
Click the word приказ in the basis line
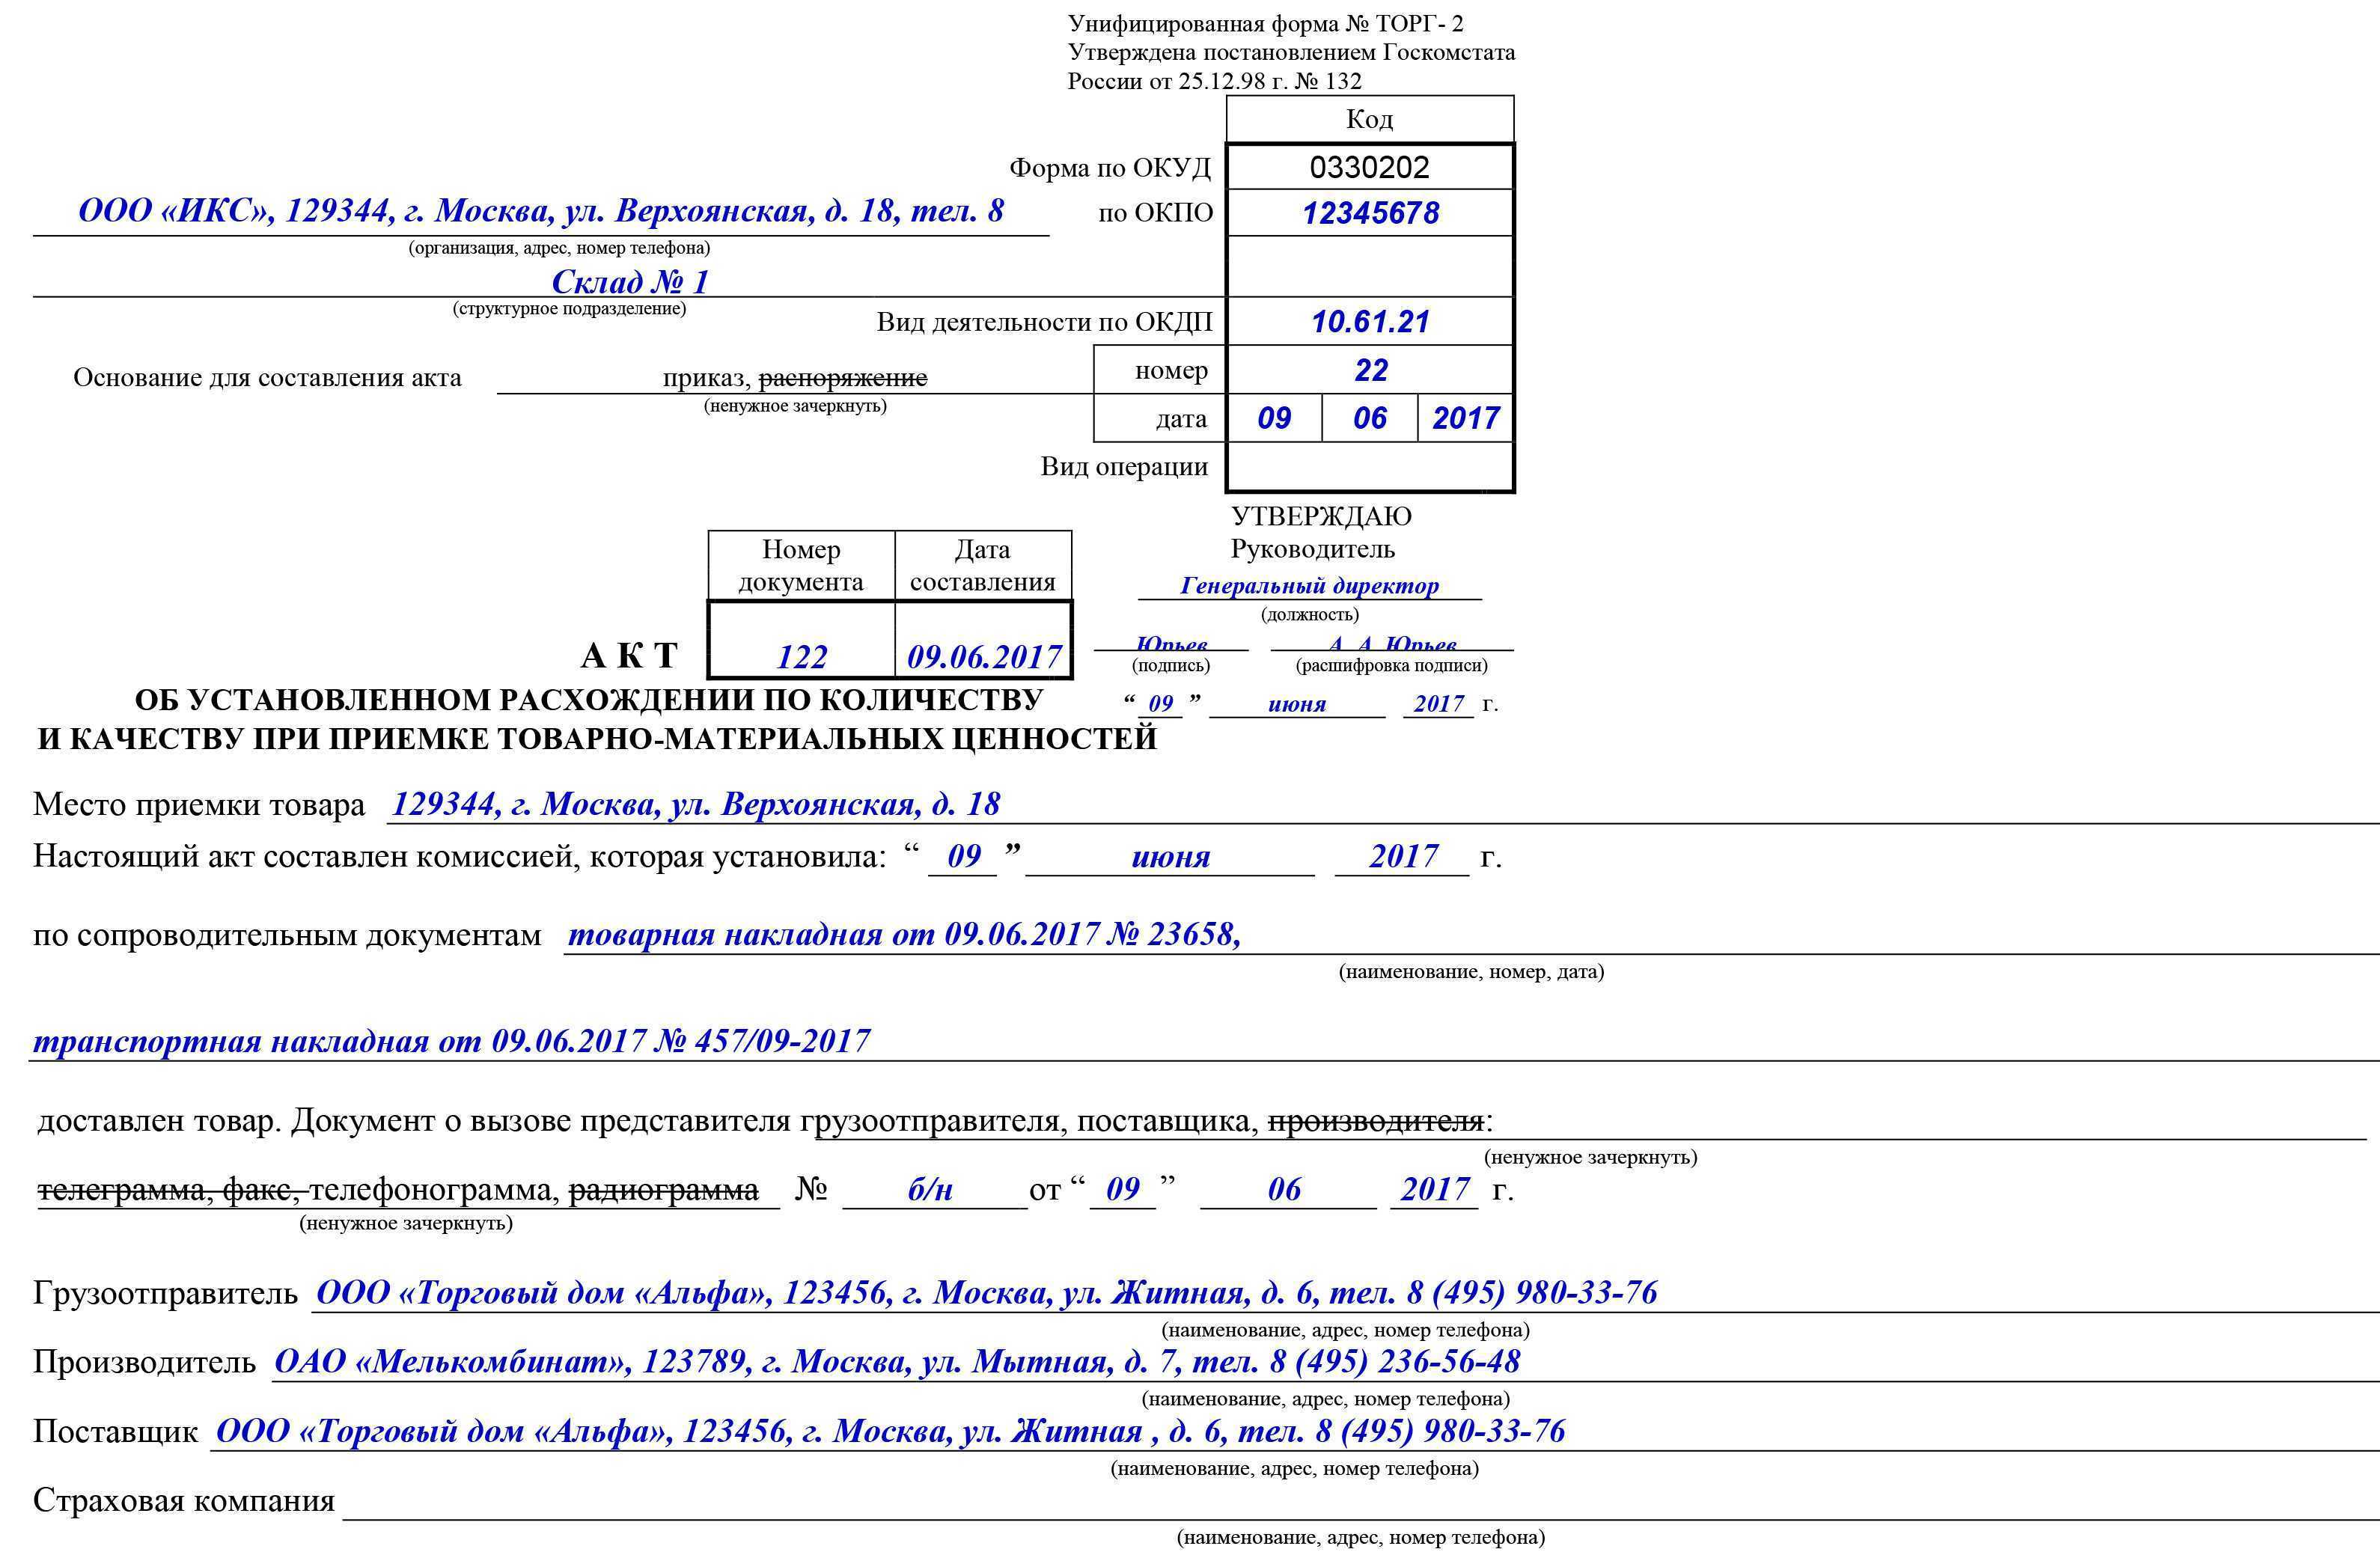pos(706,378)
